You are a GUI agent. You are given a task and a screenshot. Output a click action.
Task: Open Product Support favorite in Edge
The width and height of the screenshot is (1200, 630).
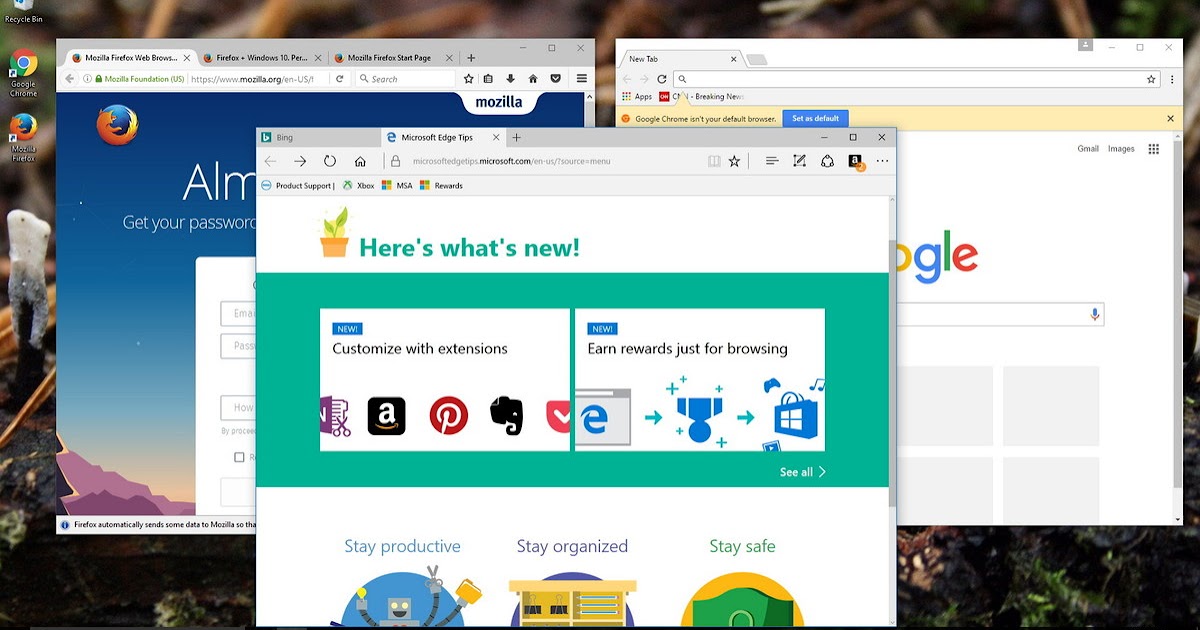coord(298,185)
